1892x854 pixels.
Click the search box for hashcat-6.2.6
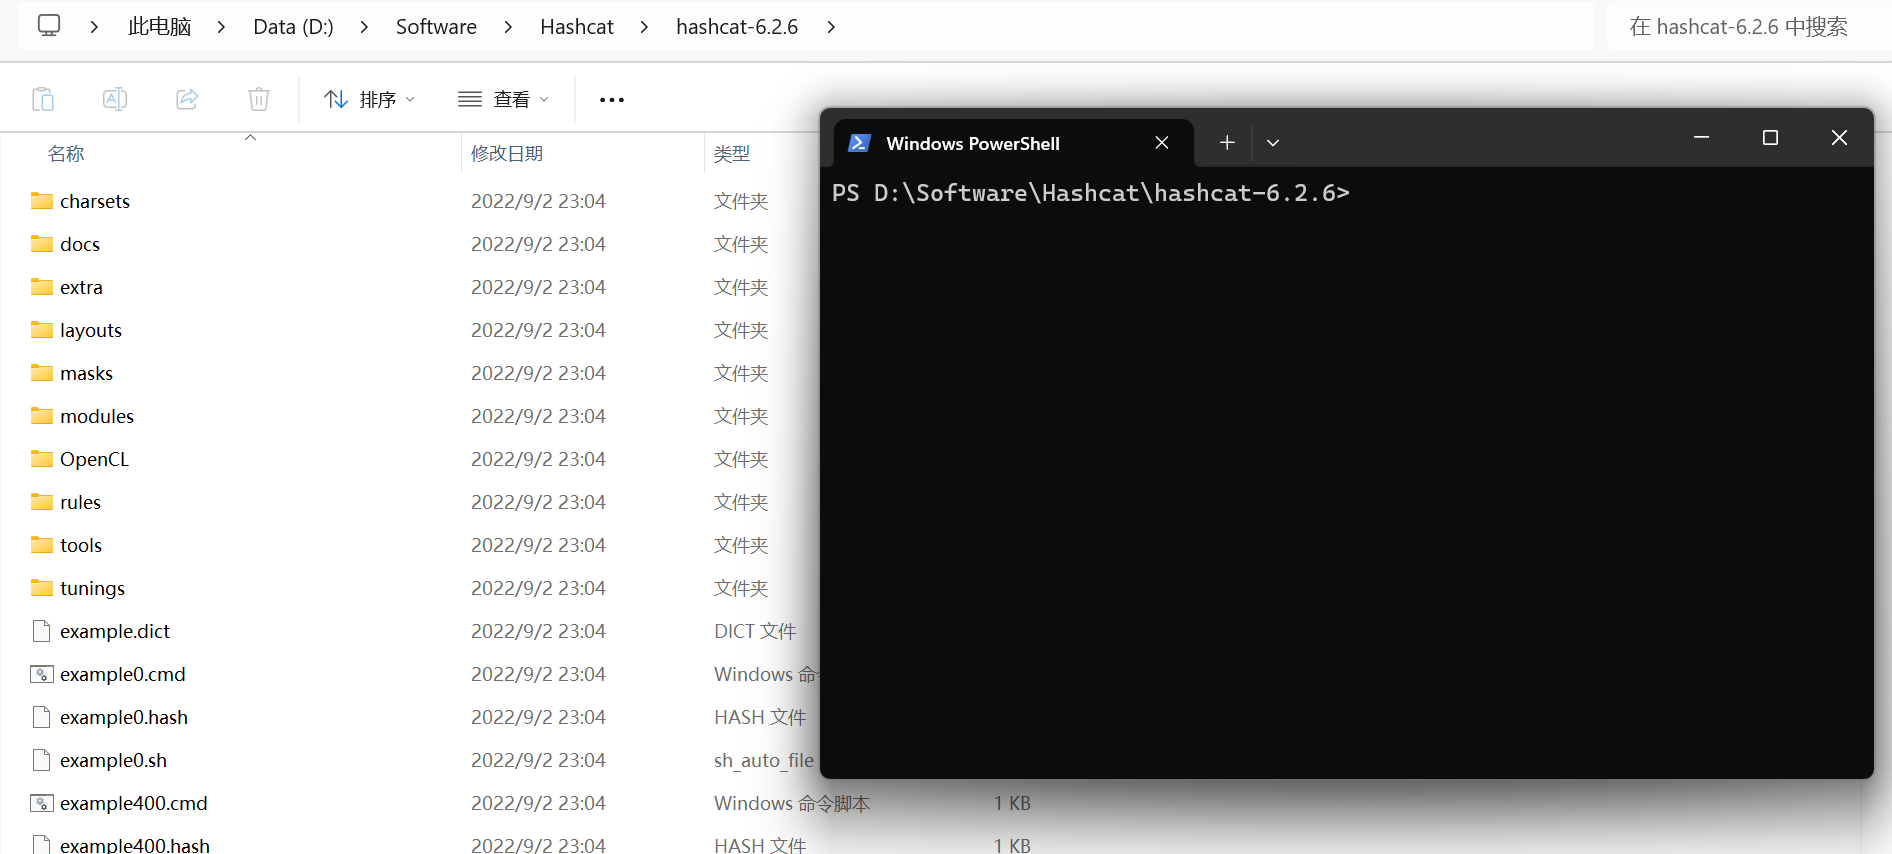(1748, 26)
